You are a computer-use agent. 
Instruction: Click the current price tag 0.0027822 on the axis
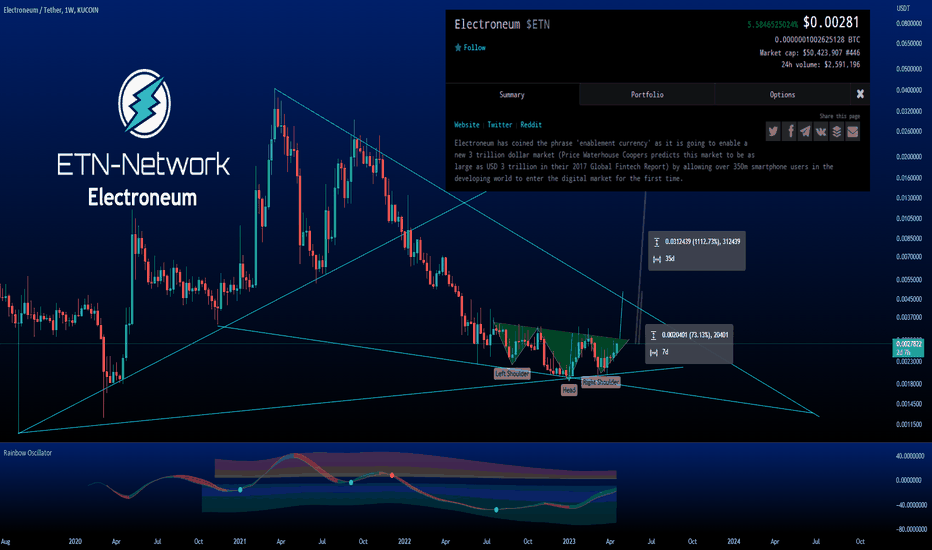point(908,348)
